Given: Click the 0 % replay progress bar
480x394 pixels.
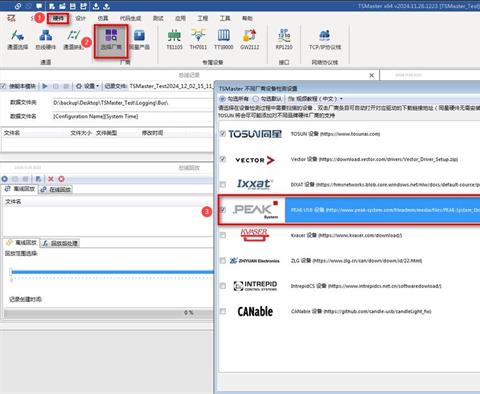Looking at the screenshot, I should click(x=108, y=313).
